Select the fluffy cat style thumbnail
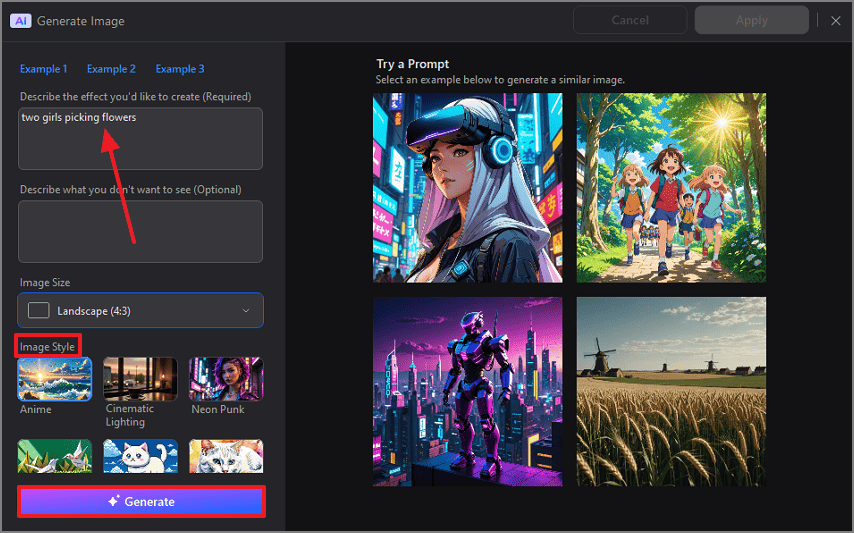 (x=226, y=456)
